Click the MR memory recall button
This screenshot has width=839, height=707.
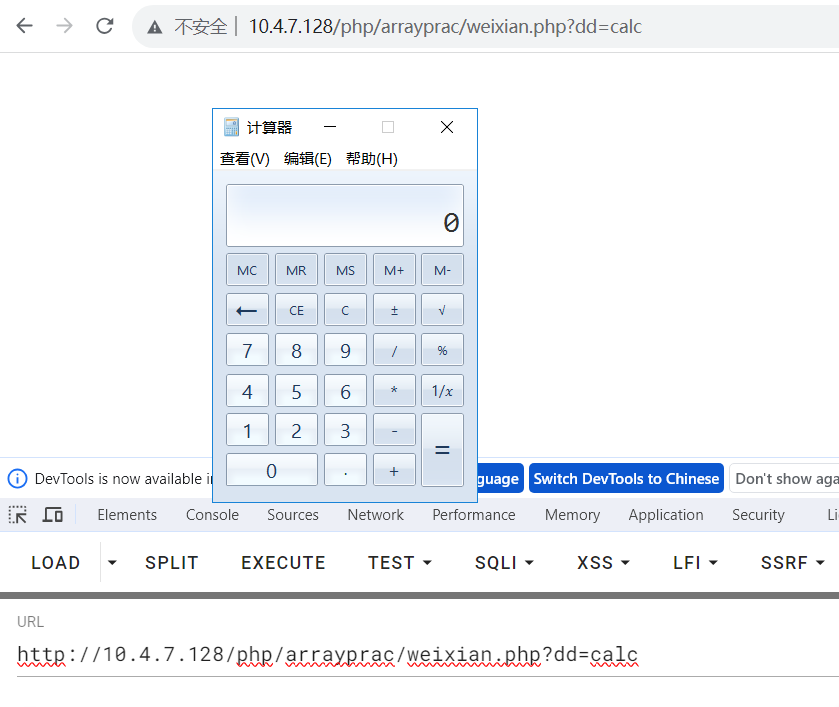(x=296, y=270)
